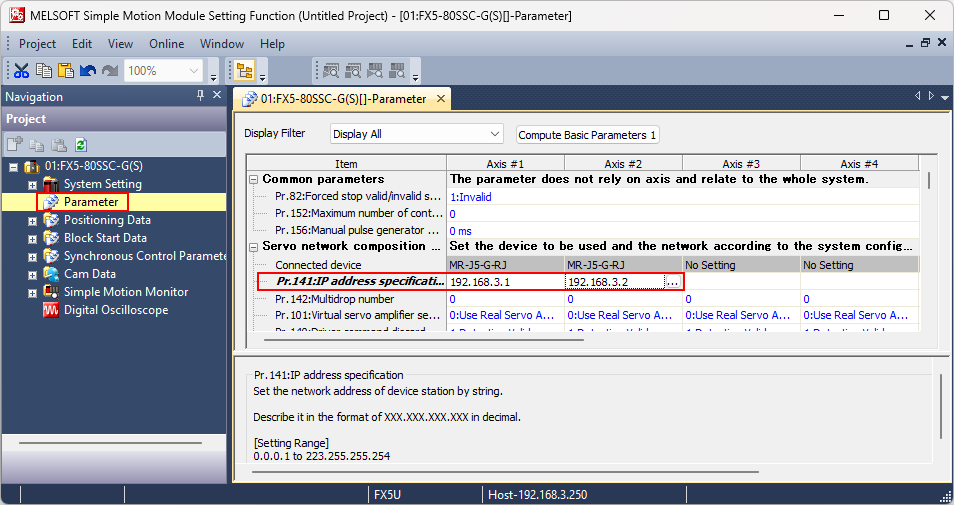Collapse the Common parameters group
This screenshot has width=954, height=505.
click(253, 179)
